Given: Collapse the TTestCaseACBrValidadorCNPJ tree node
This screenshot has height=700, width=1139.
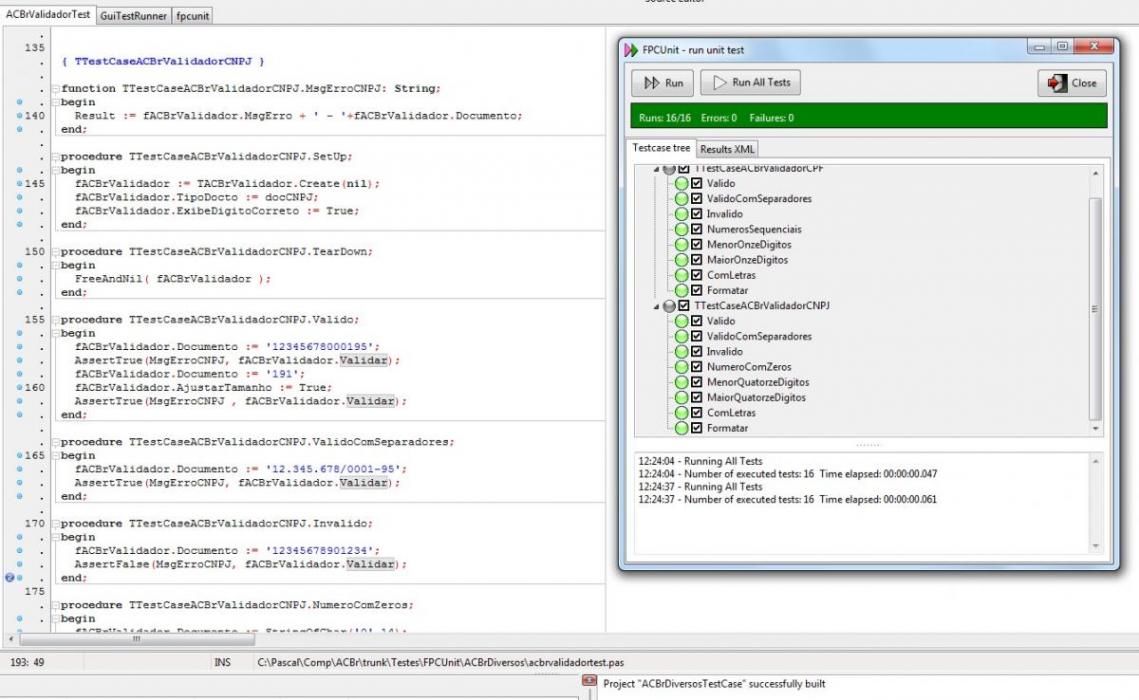Looking at the screenshot, I should (656, 306).
